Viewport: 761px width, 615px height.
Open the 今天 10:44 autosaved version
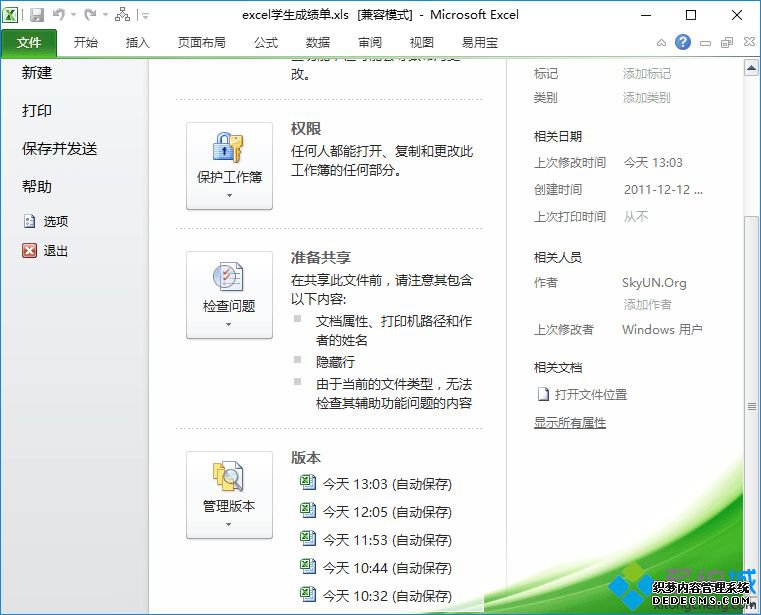pos(387,568)
